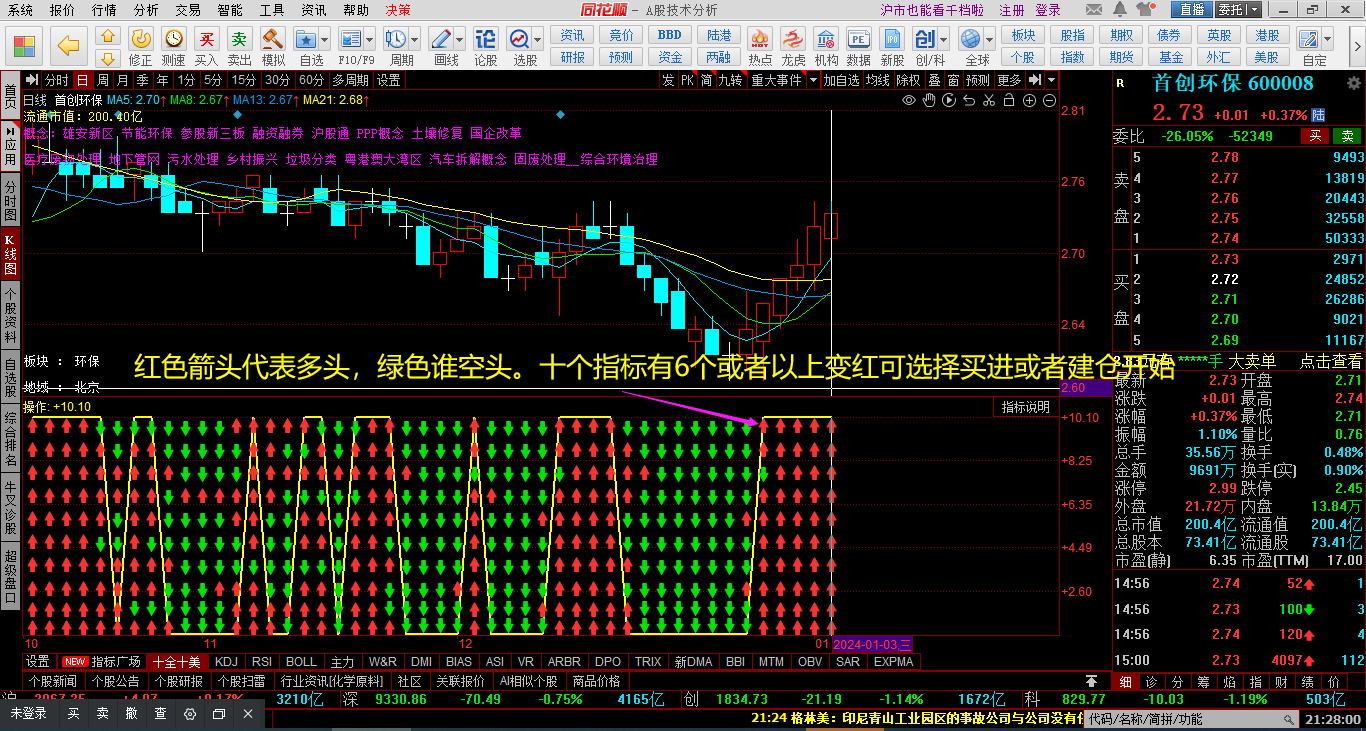Click the zoom in plus chart icon
The width and height of the screenshot is (1366, 731).
tap(1030, 100)
